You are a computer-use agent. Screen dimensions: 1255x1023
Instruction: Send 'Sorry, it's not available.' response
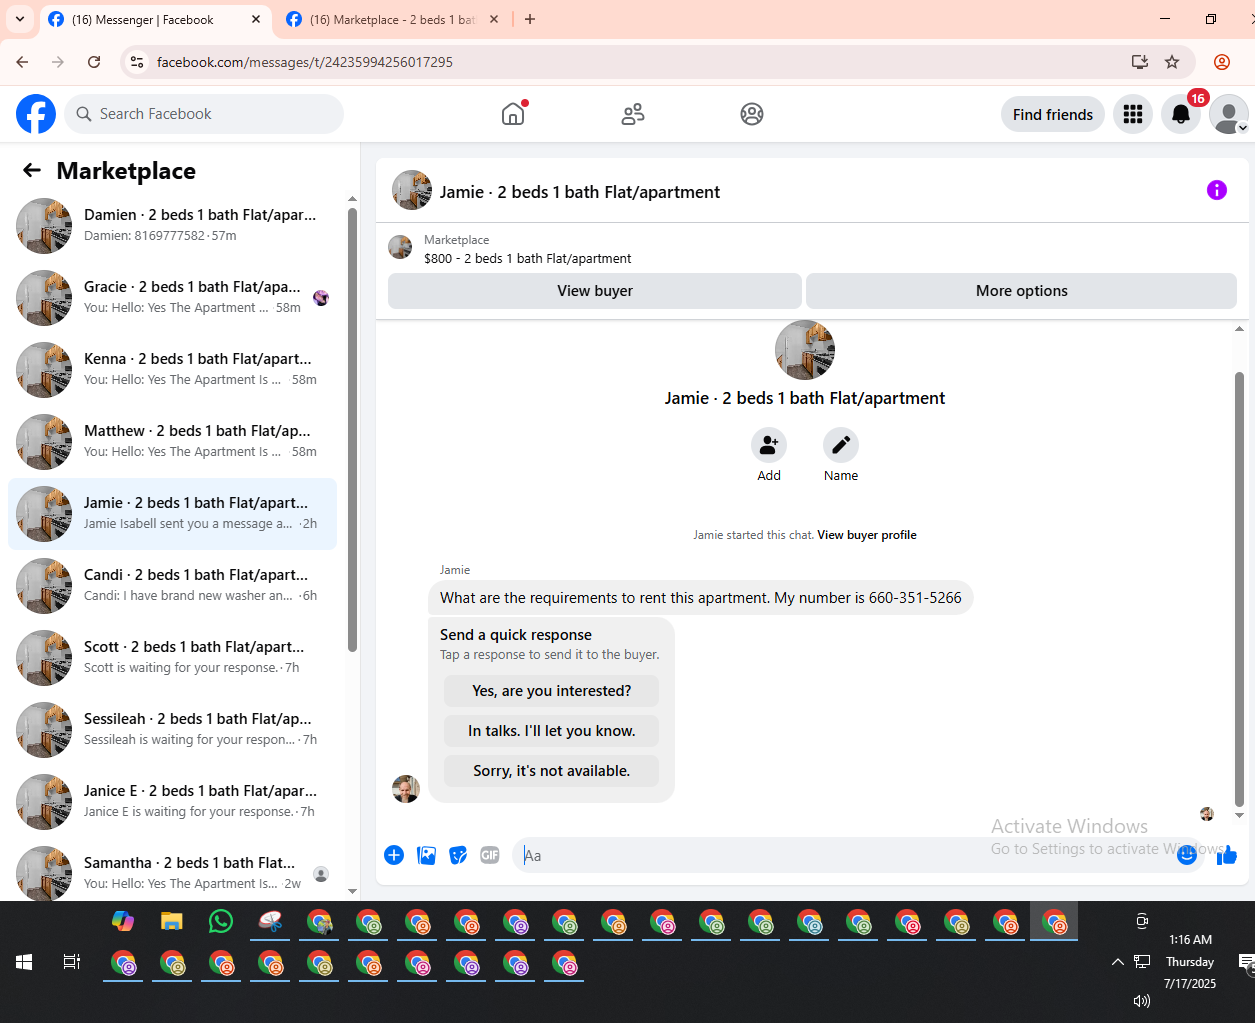coord(551,771)
